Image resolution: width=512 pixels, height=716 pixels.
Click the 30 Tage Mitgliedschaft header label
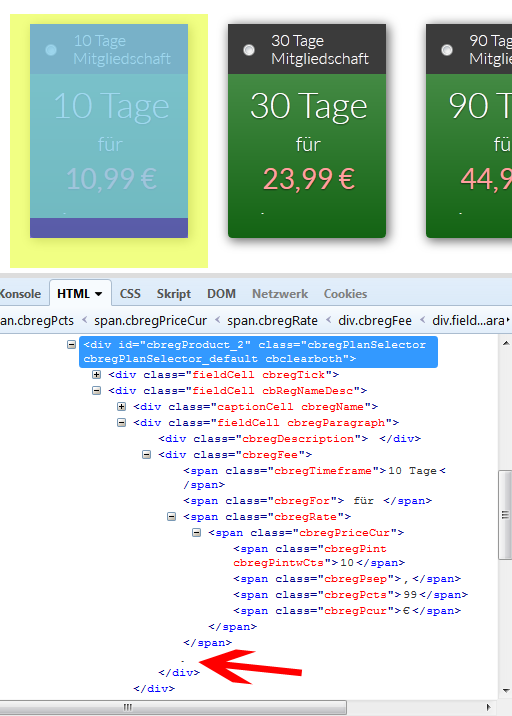coord(320,50)
